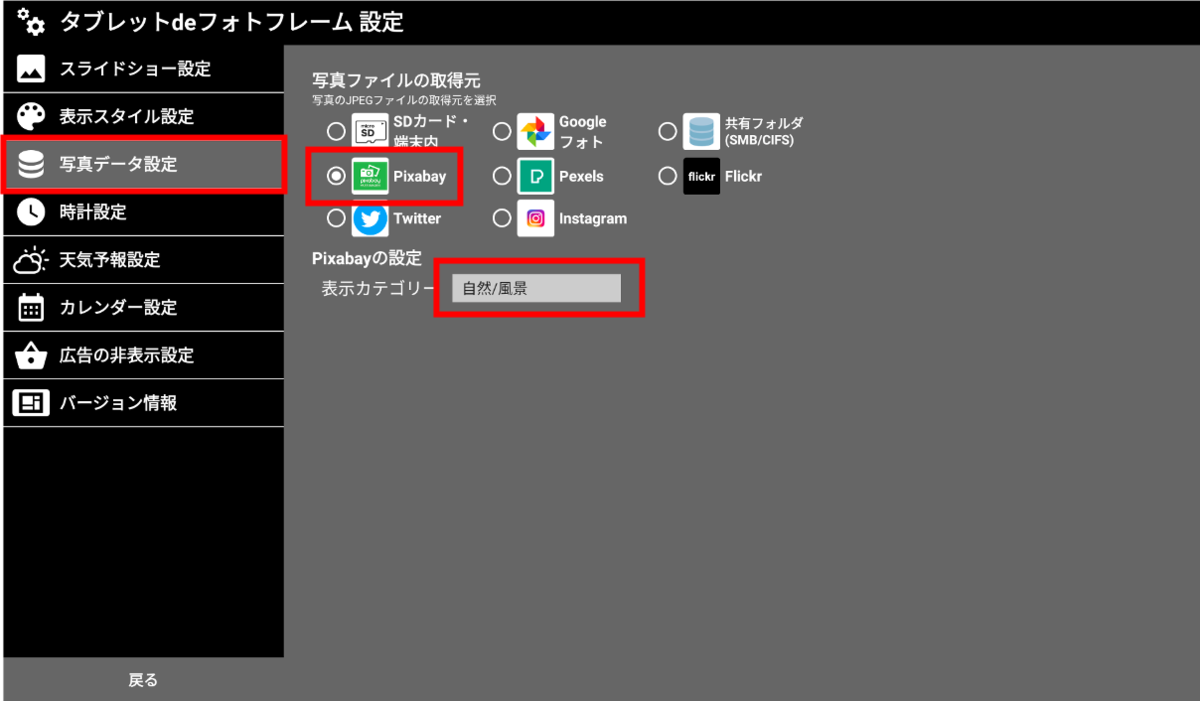Image resolution: width=1200 pixels, height=701 pixels.
Task: Open 天気予報設定 menu item
Action: tap(143, 260)
